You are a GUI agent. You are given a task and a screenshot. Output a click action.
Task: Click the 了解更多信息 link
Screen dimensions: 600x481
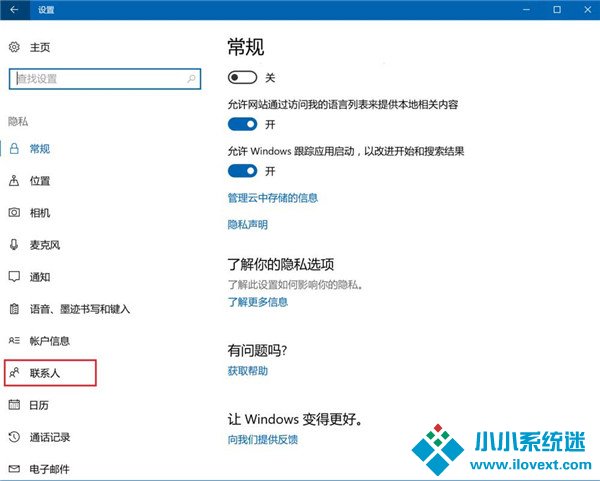258,302
